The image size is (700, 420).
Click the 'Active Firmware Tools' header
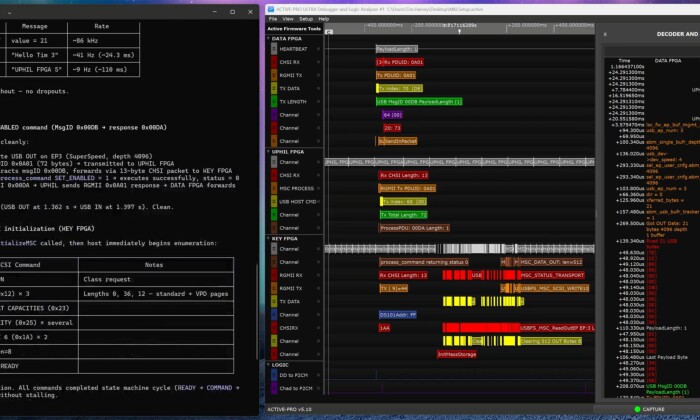click(x=294, y=29)
